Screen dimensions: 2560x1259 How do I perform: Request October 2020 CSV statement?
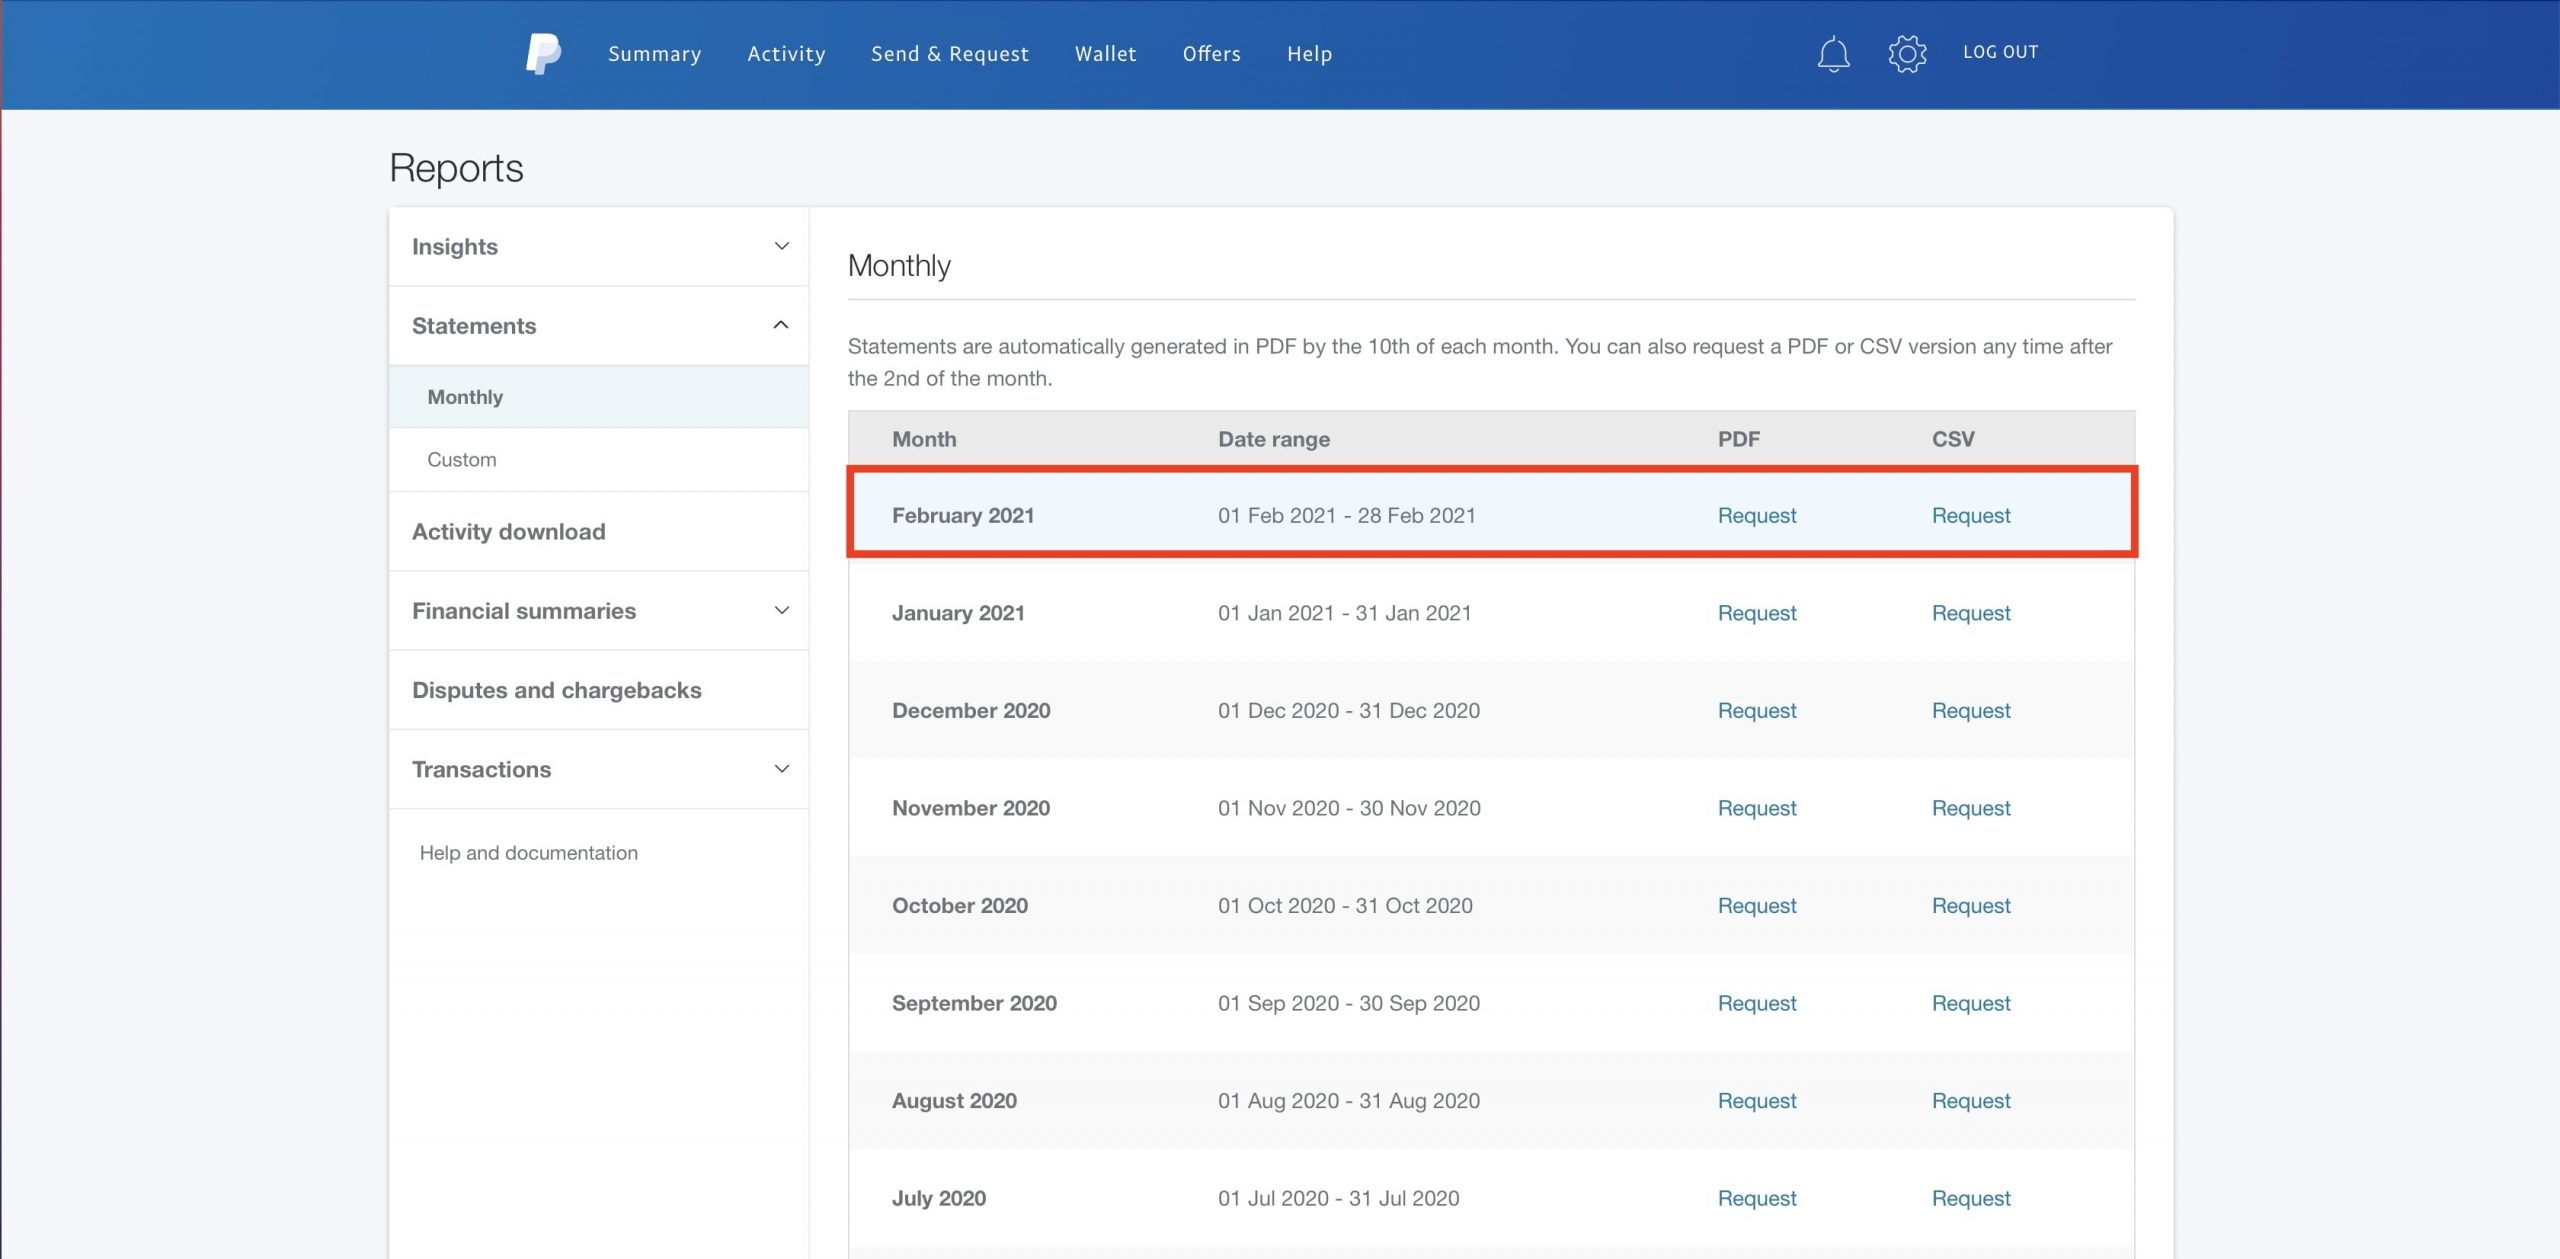click(x=1970, y=905)
